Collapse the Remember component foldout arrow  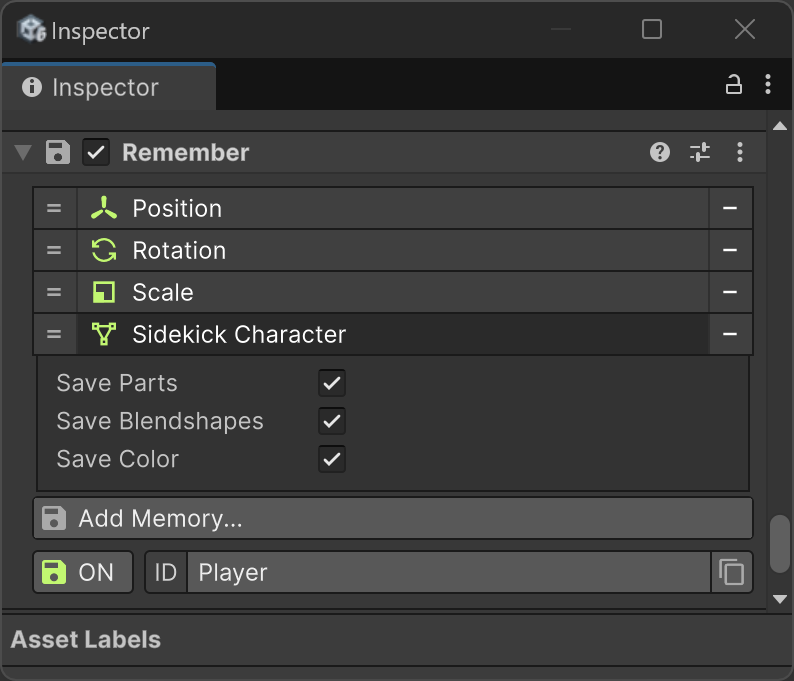coord(23,153)
